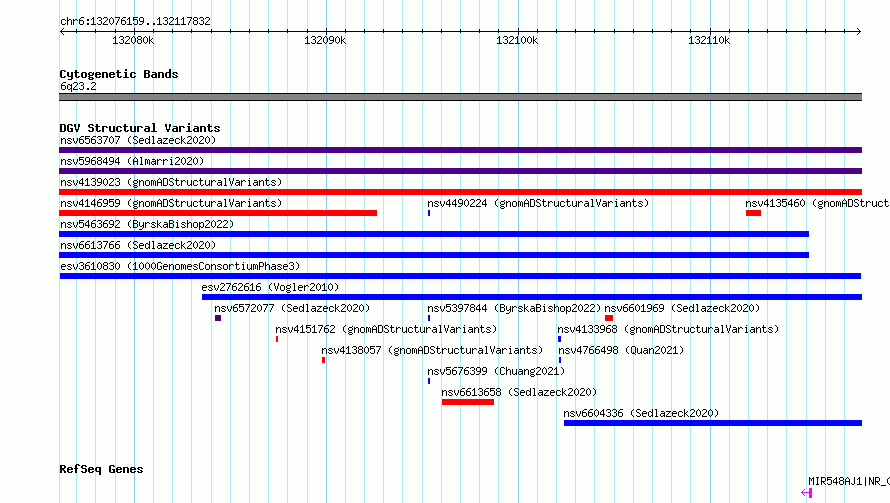
Task: Click the DGV Structural Variants track title
Action: click(x=140, y=128)
